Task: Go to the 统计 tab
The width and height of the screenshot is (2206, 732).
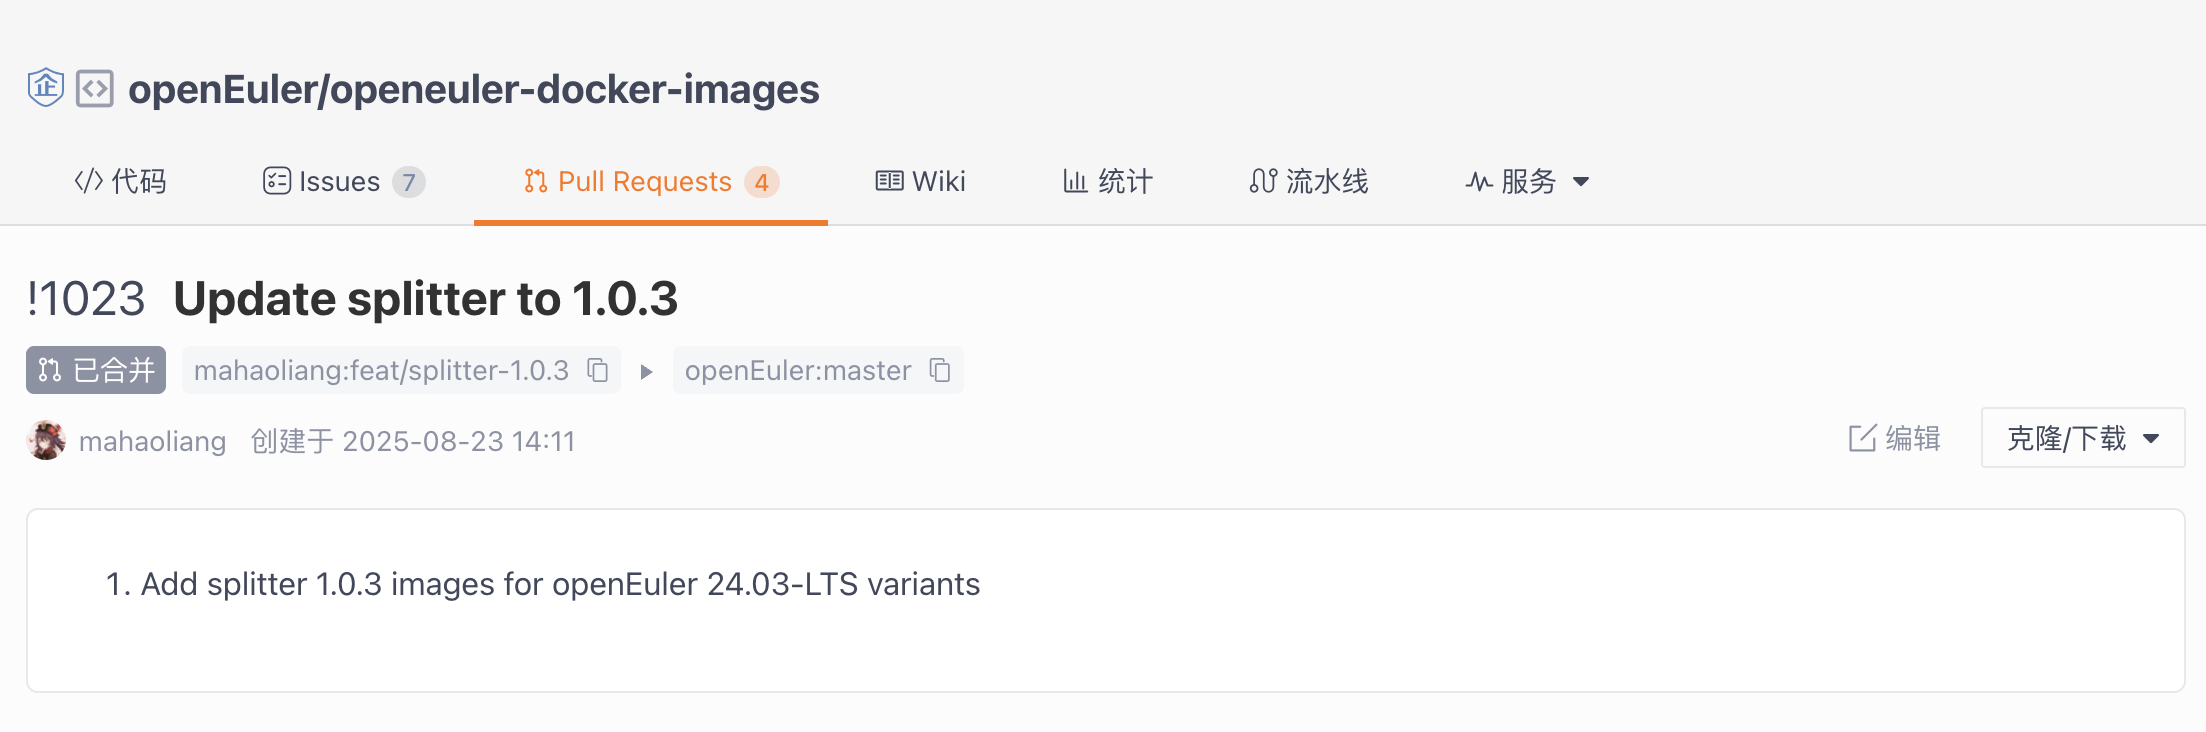Action: pos(1108,181)
